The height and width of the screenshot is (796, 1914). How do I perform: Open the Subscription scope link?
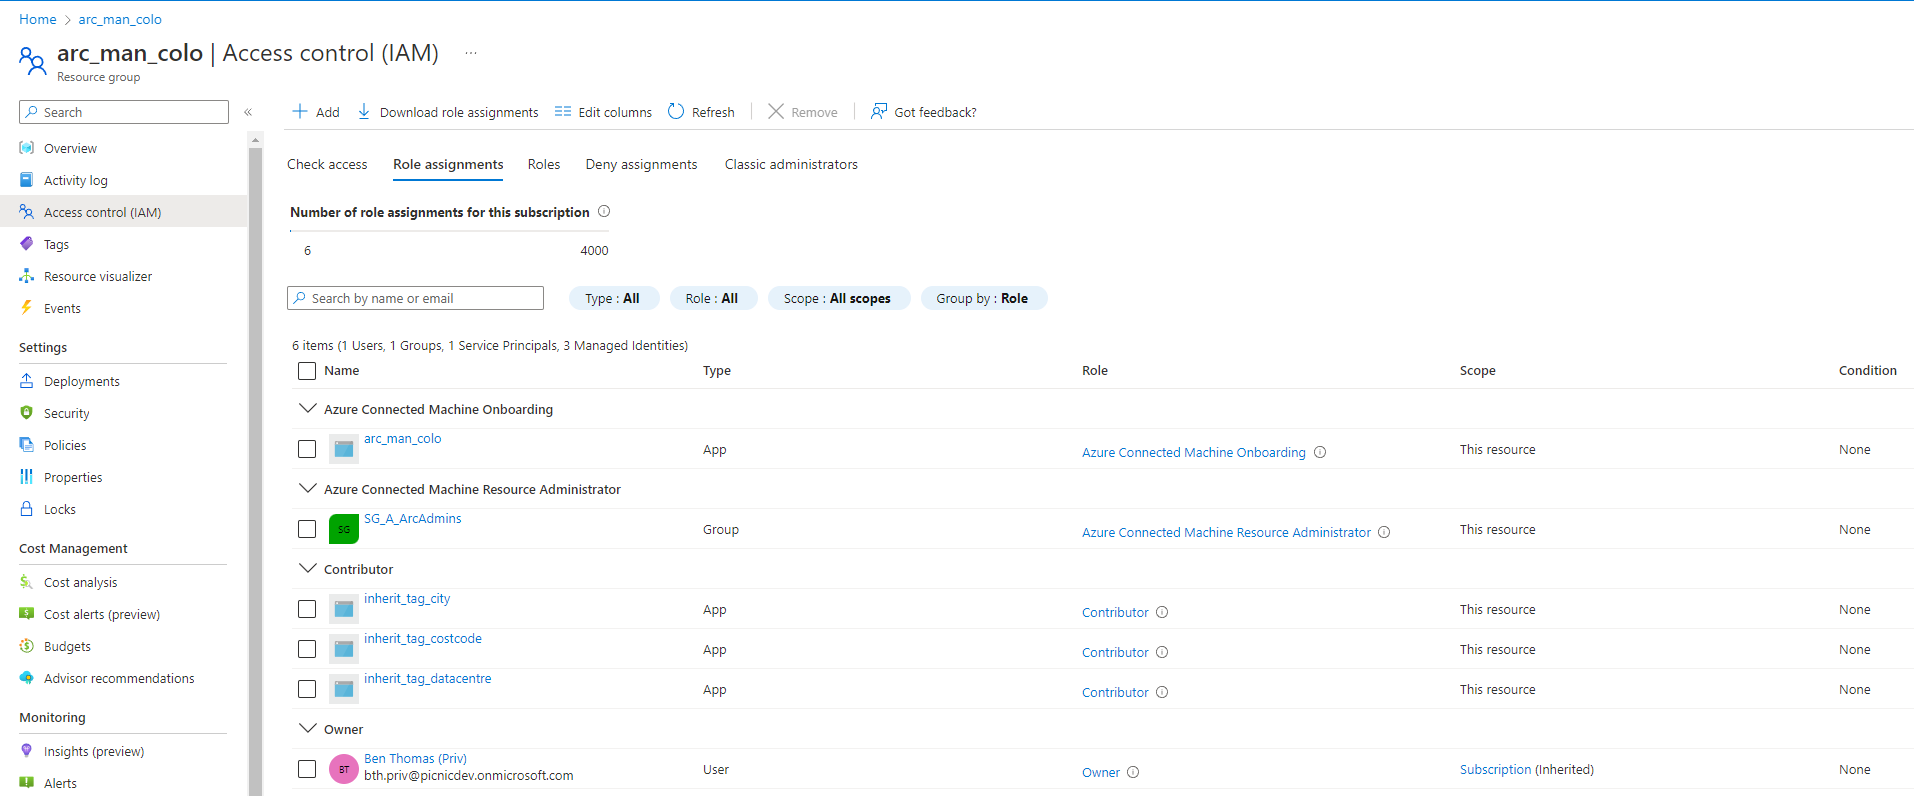1495,769
